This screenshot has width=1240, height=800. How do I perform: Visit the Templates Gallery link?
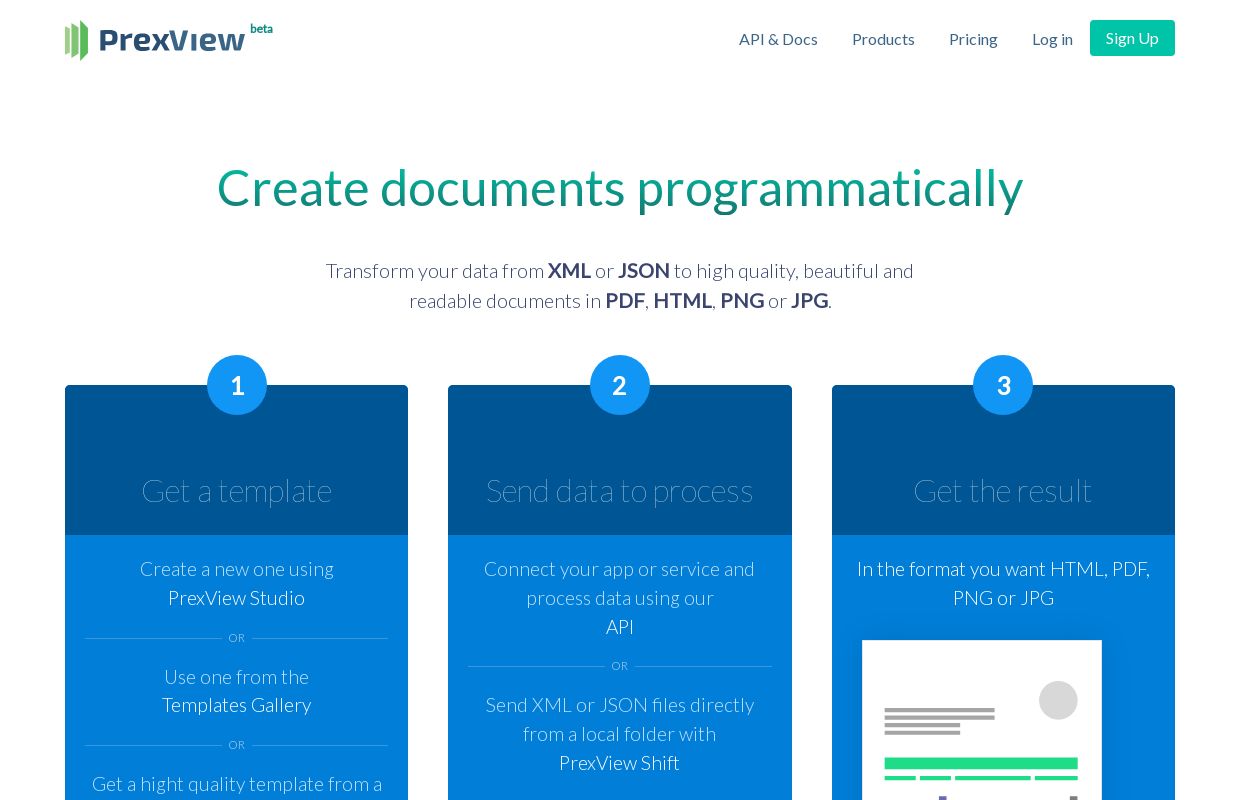236,705
